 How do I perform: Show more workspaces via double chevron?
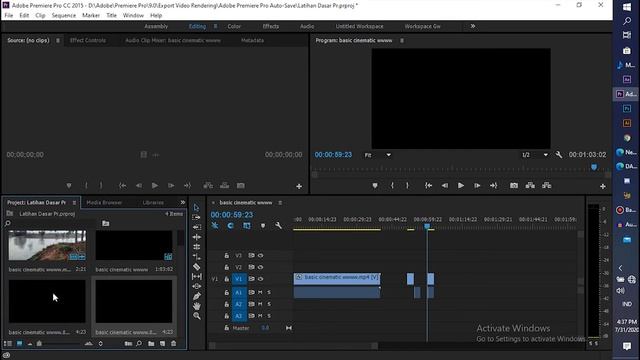[473, 26]
